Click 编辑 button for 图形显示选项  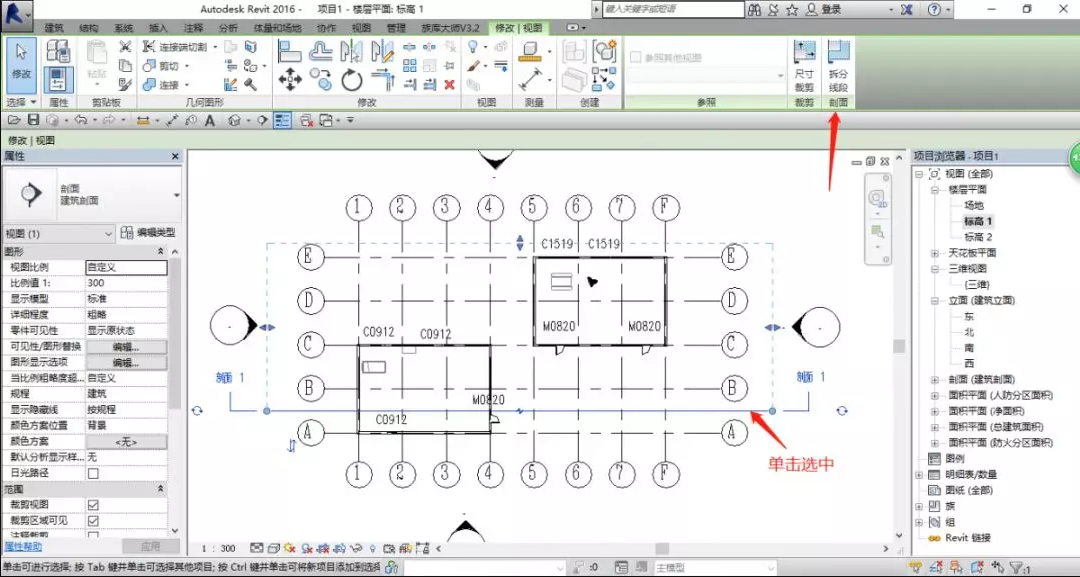coord(126,362)
